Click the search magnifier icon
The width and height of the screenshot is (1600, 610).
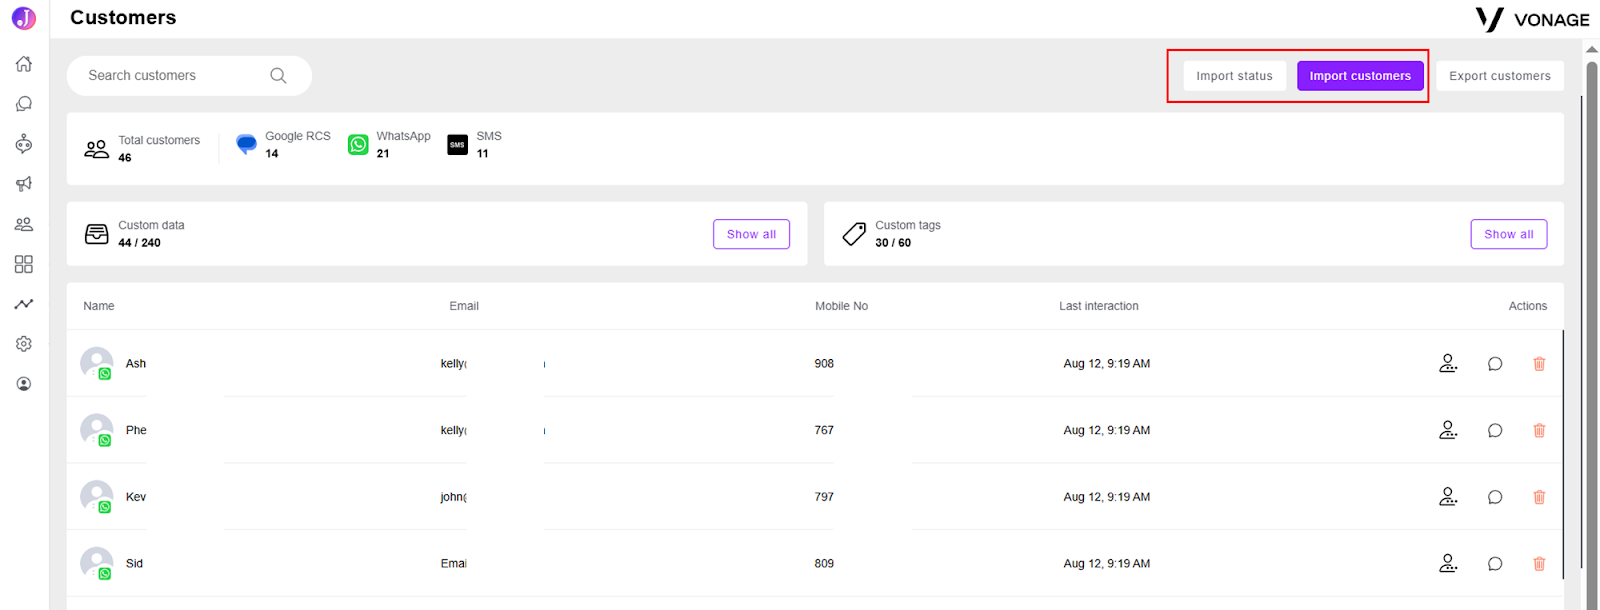(278, 75)
